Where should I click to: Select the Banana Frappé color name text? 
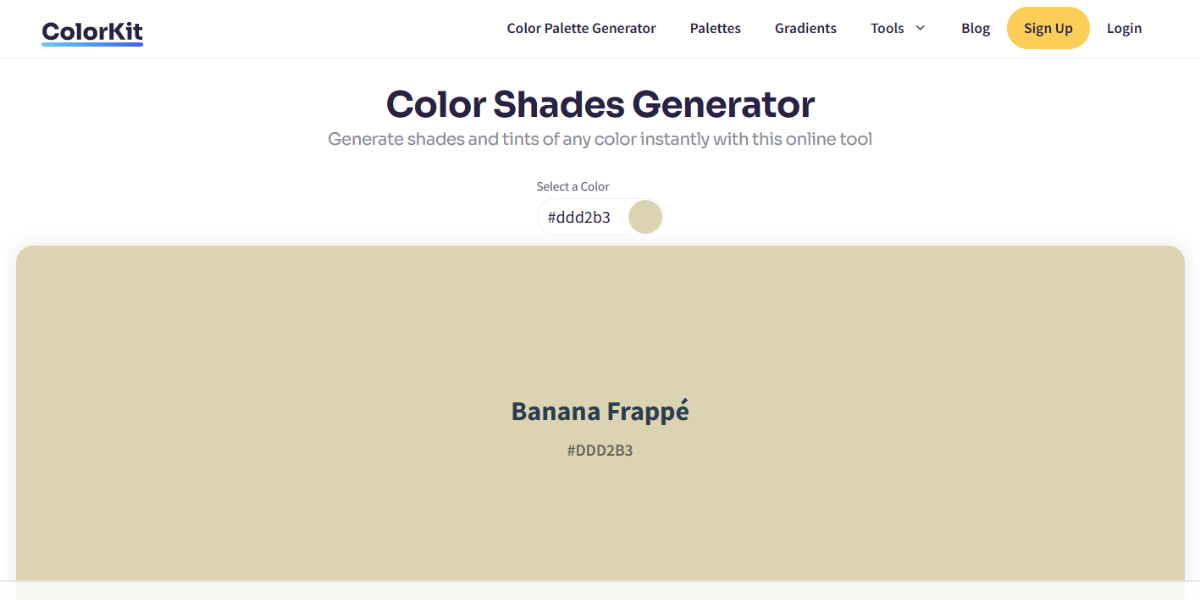click(600, 410)
